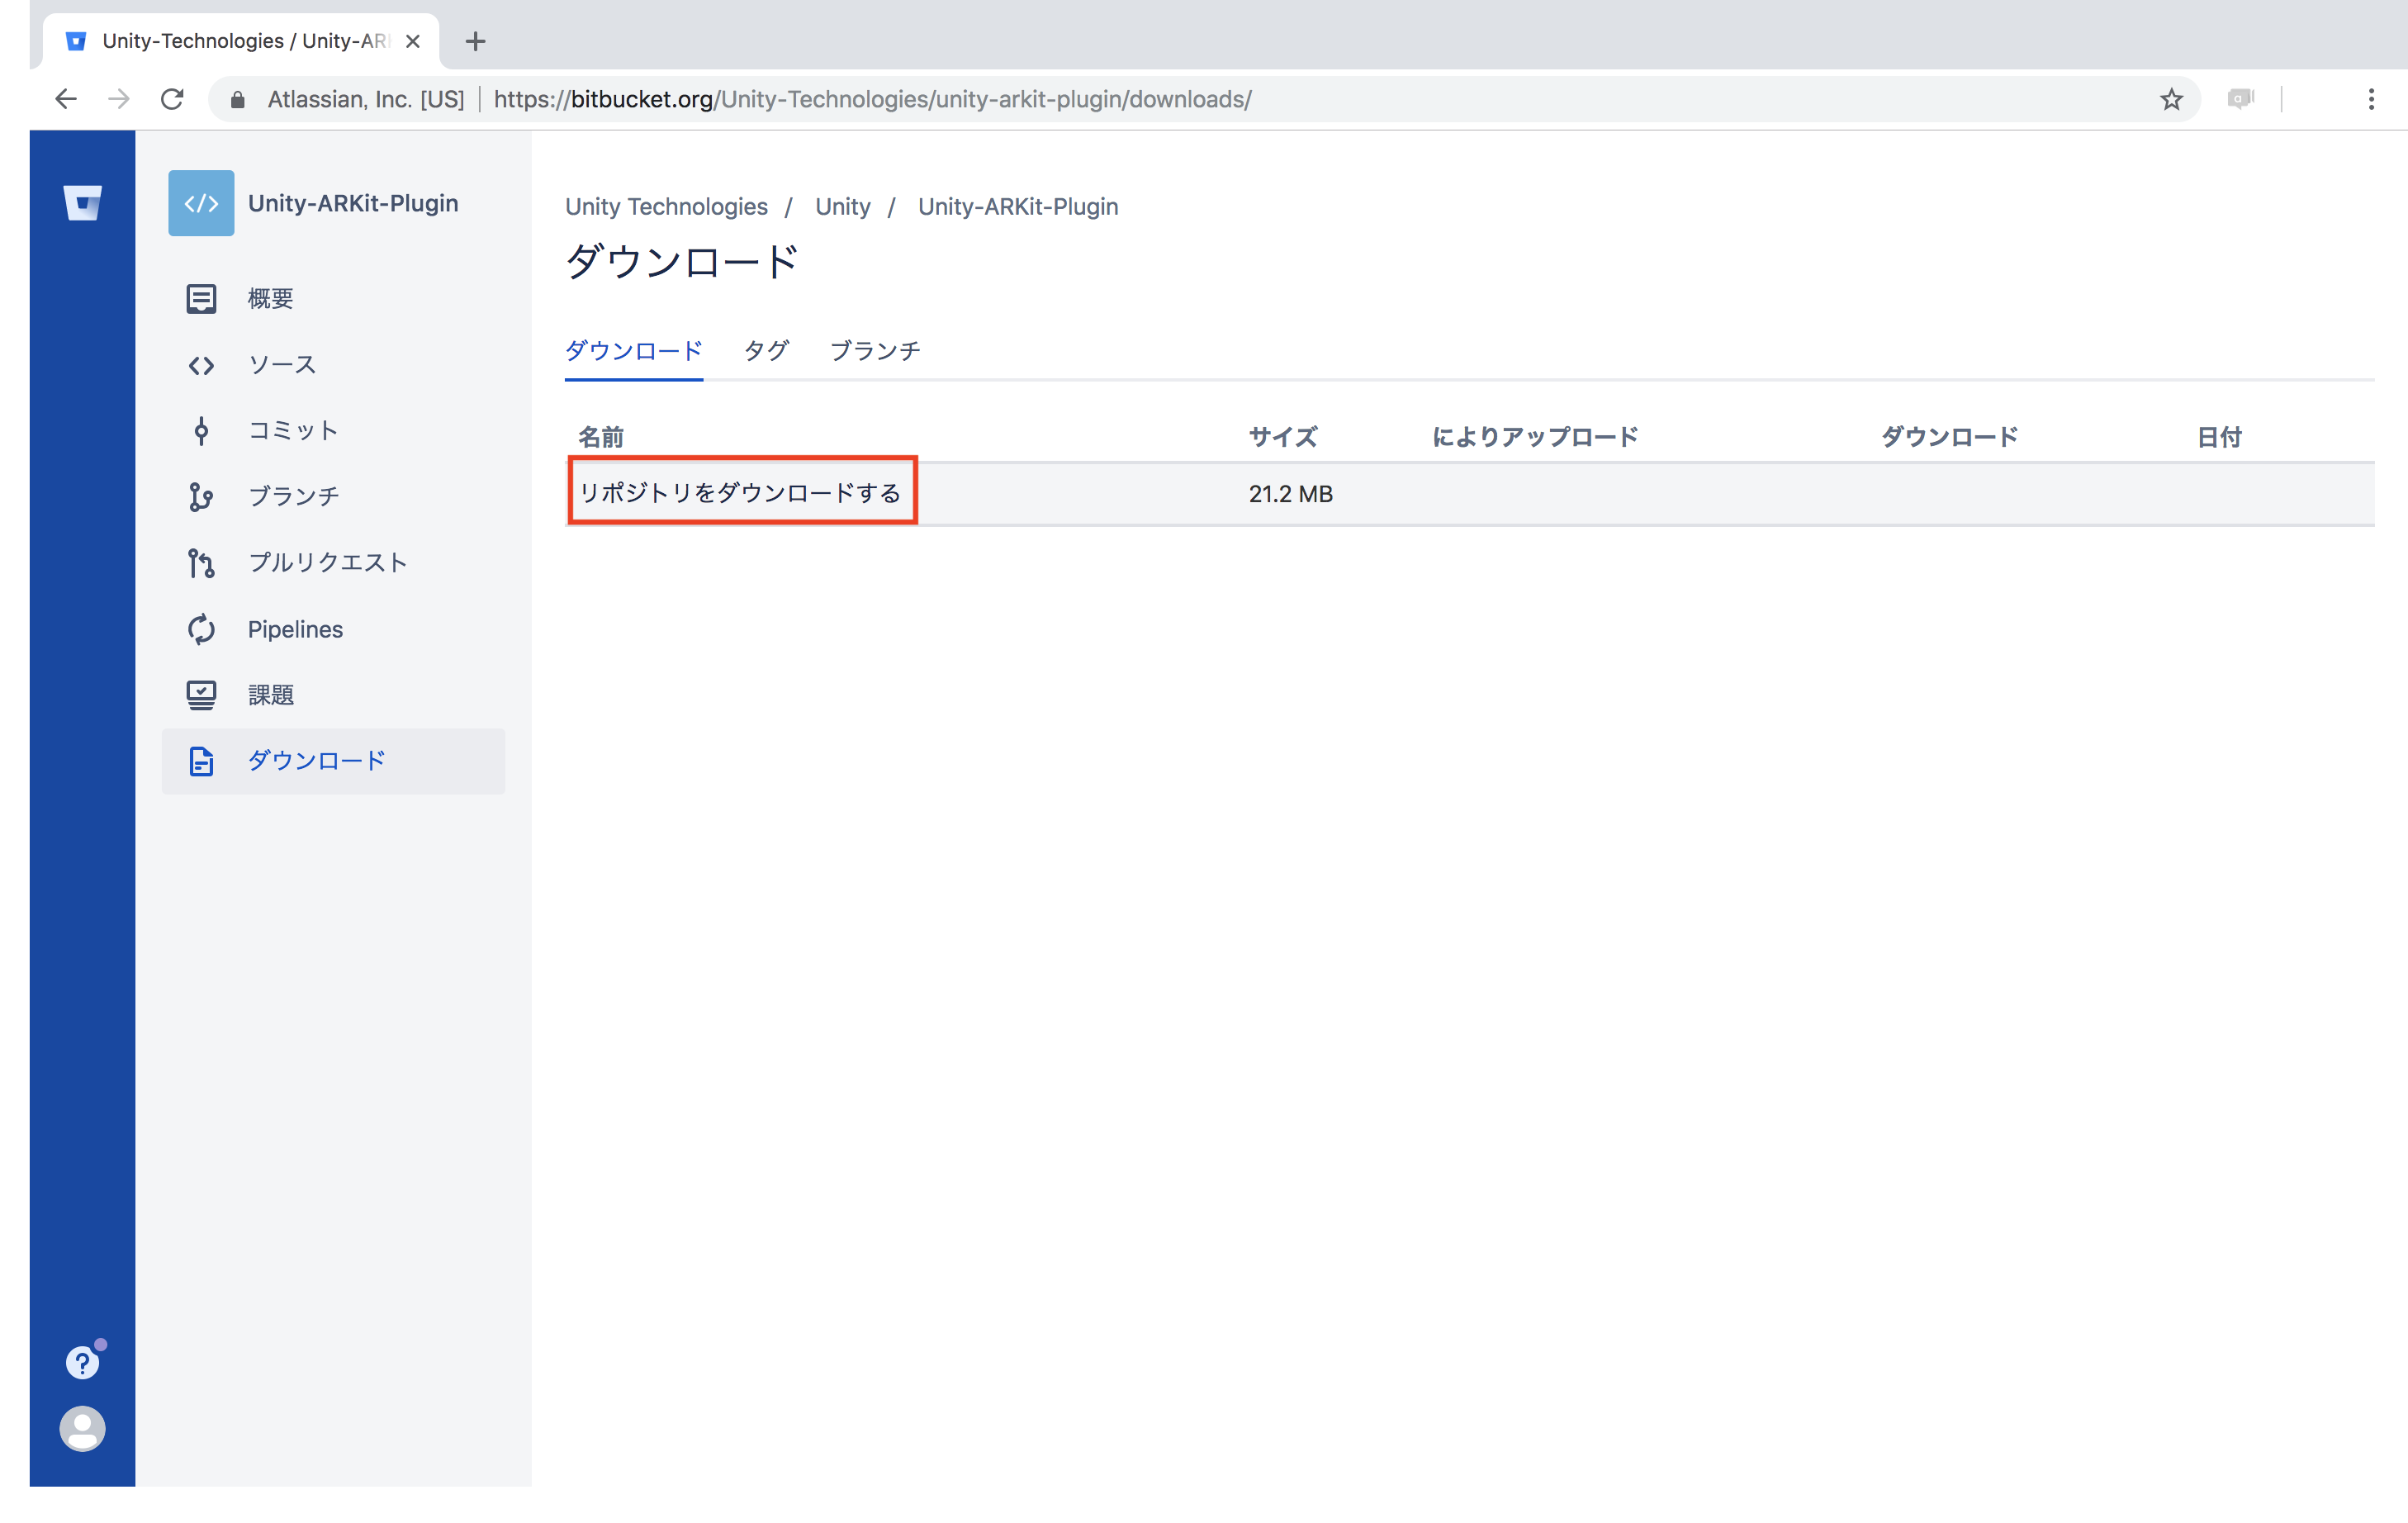Click the ソース source code icon
The height and width of the screenshot is (1523, 2408).
pyautogui.click(x=201, y=365)
